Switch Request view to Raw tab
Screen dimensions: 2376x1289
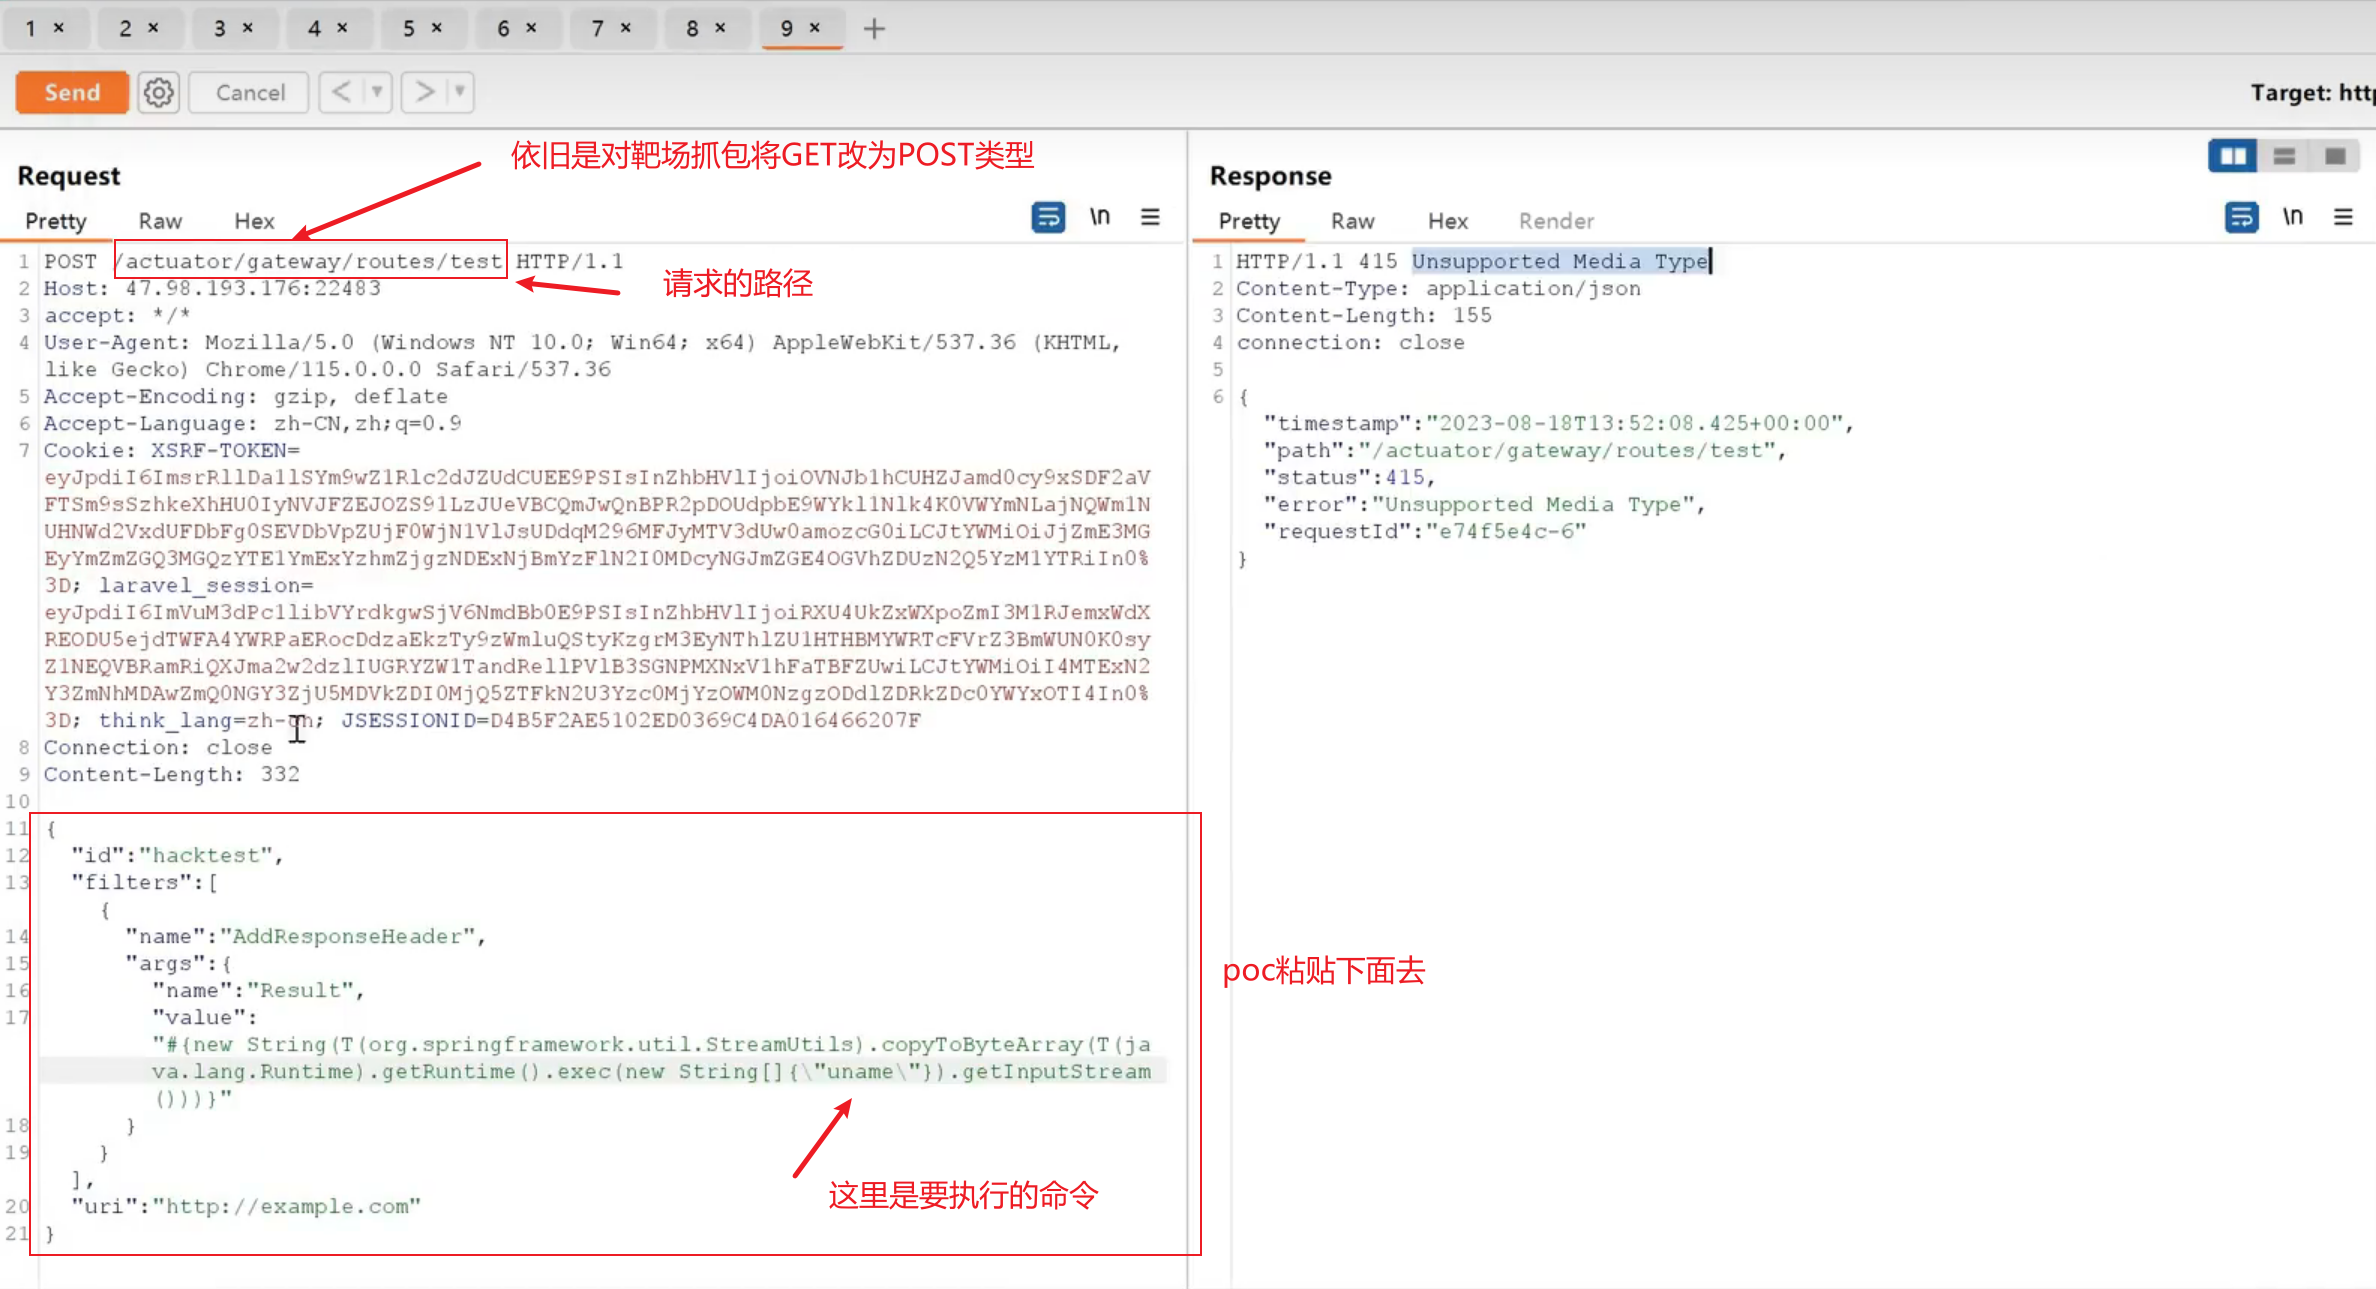[160, 221]
